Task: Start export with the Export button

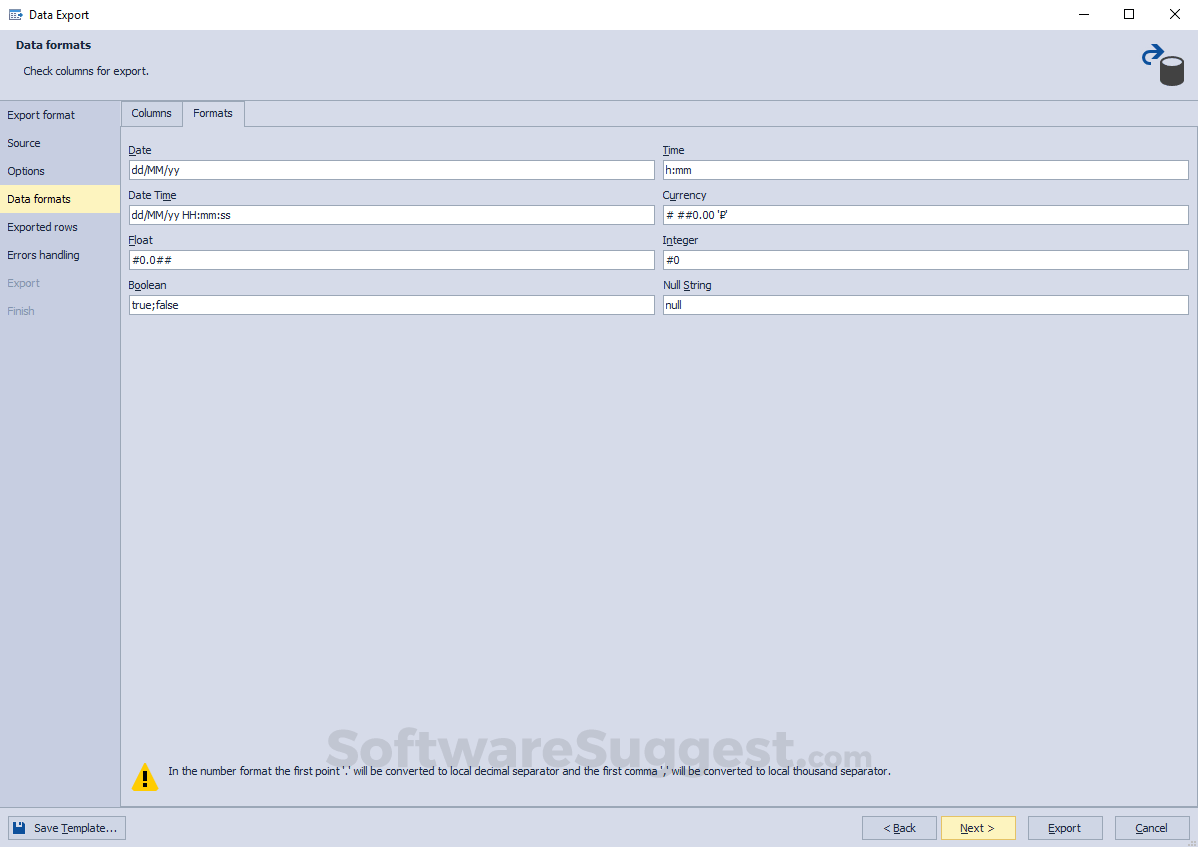Action: tap(1064, 827)
